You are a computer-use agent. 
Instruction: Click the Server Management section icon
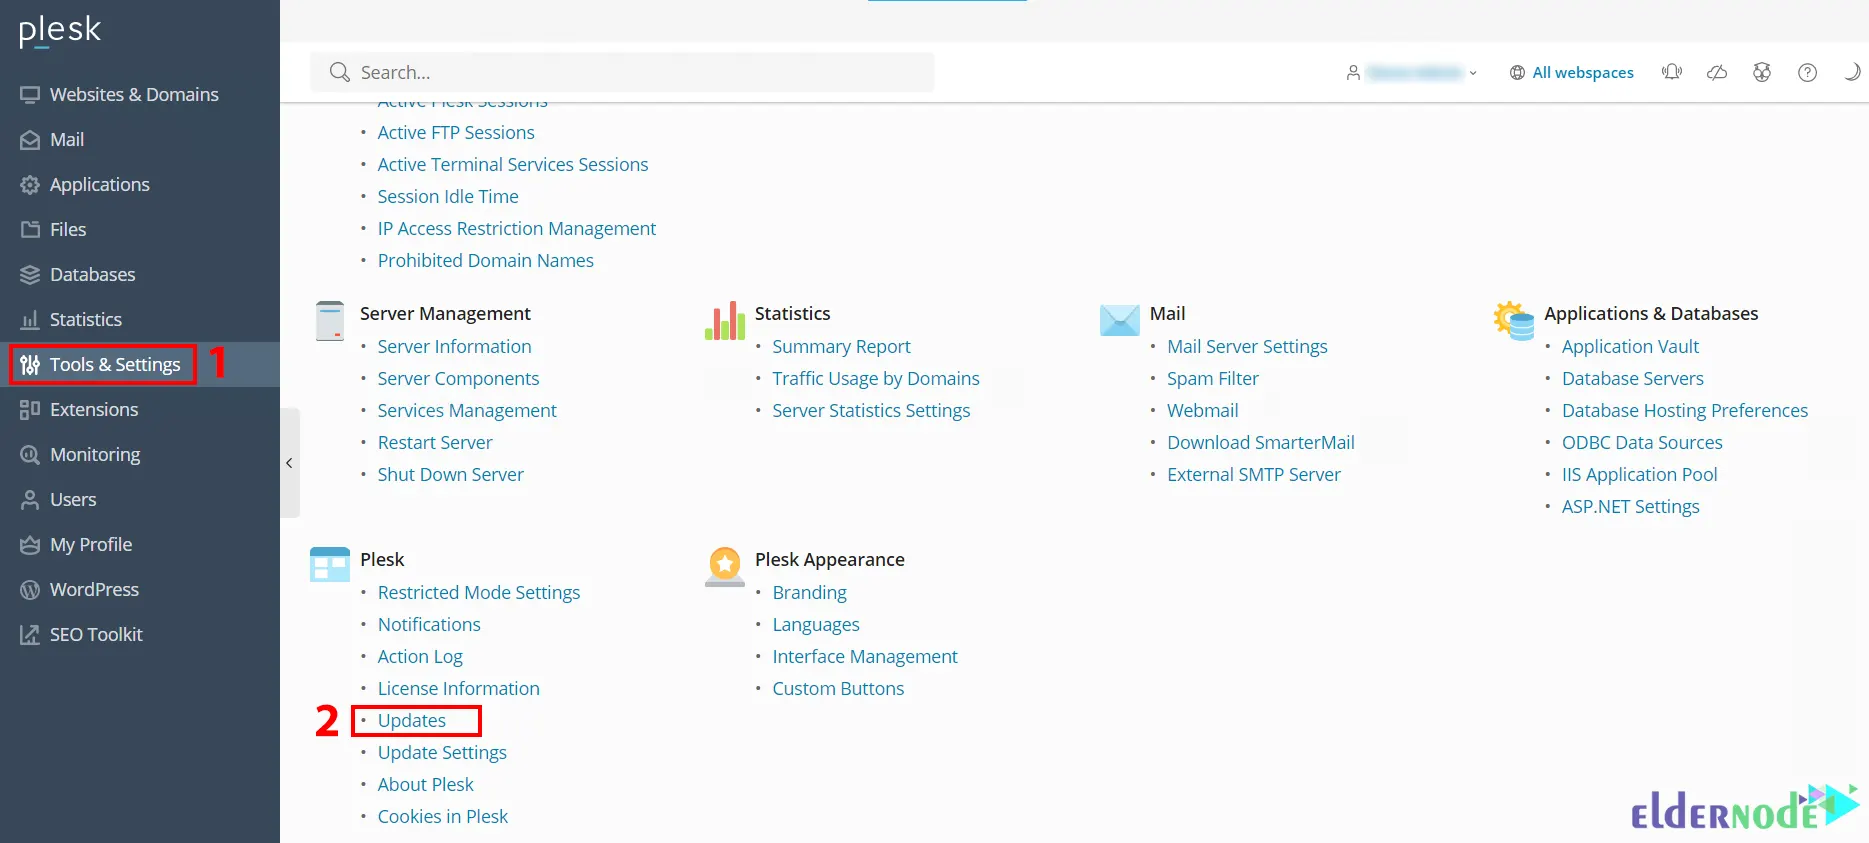(x=329, y=321)
